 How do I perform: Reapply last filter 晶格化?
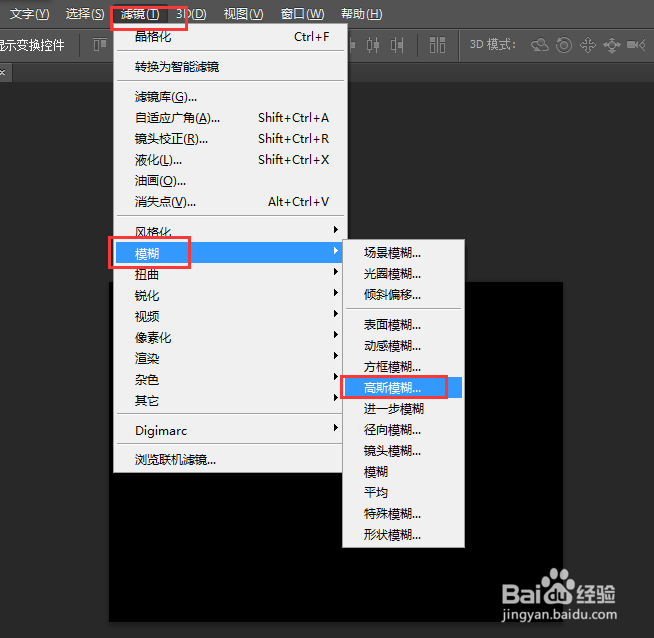230,37
